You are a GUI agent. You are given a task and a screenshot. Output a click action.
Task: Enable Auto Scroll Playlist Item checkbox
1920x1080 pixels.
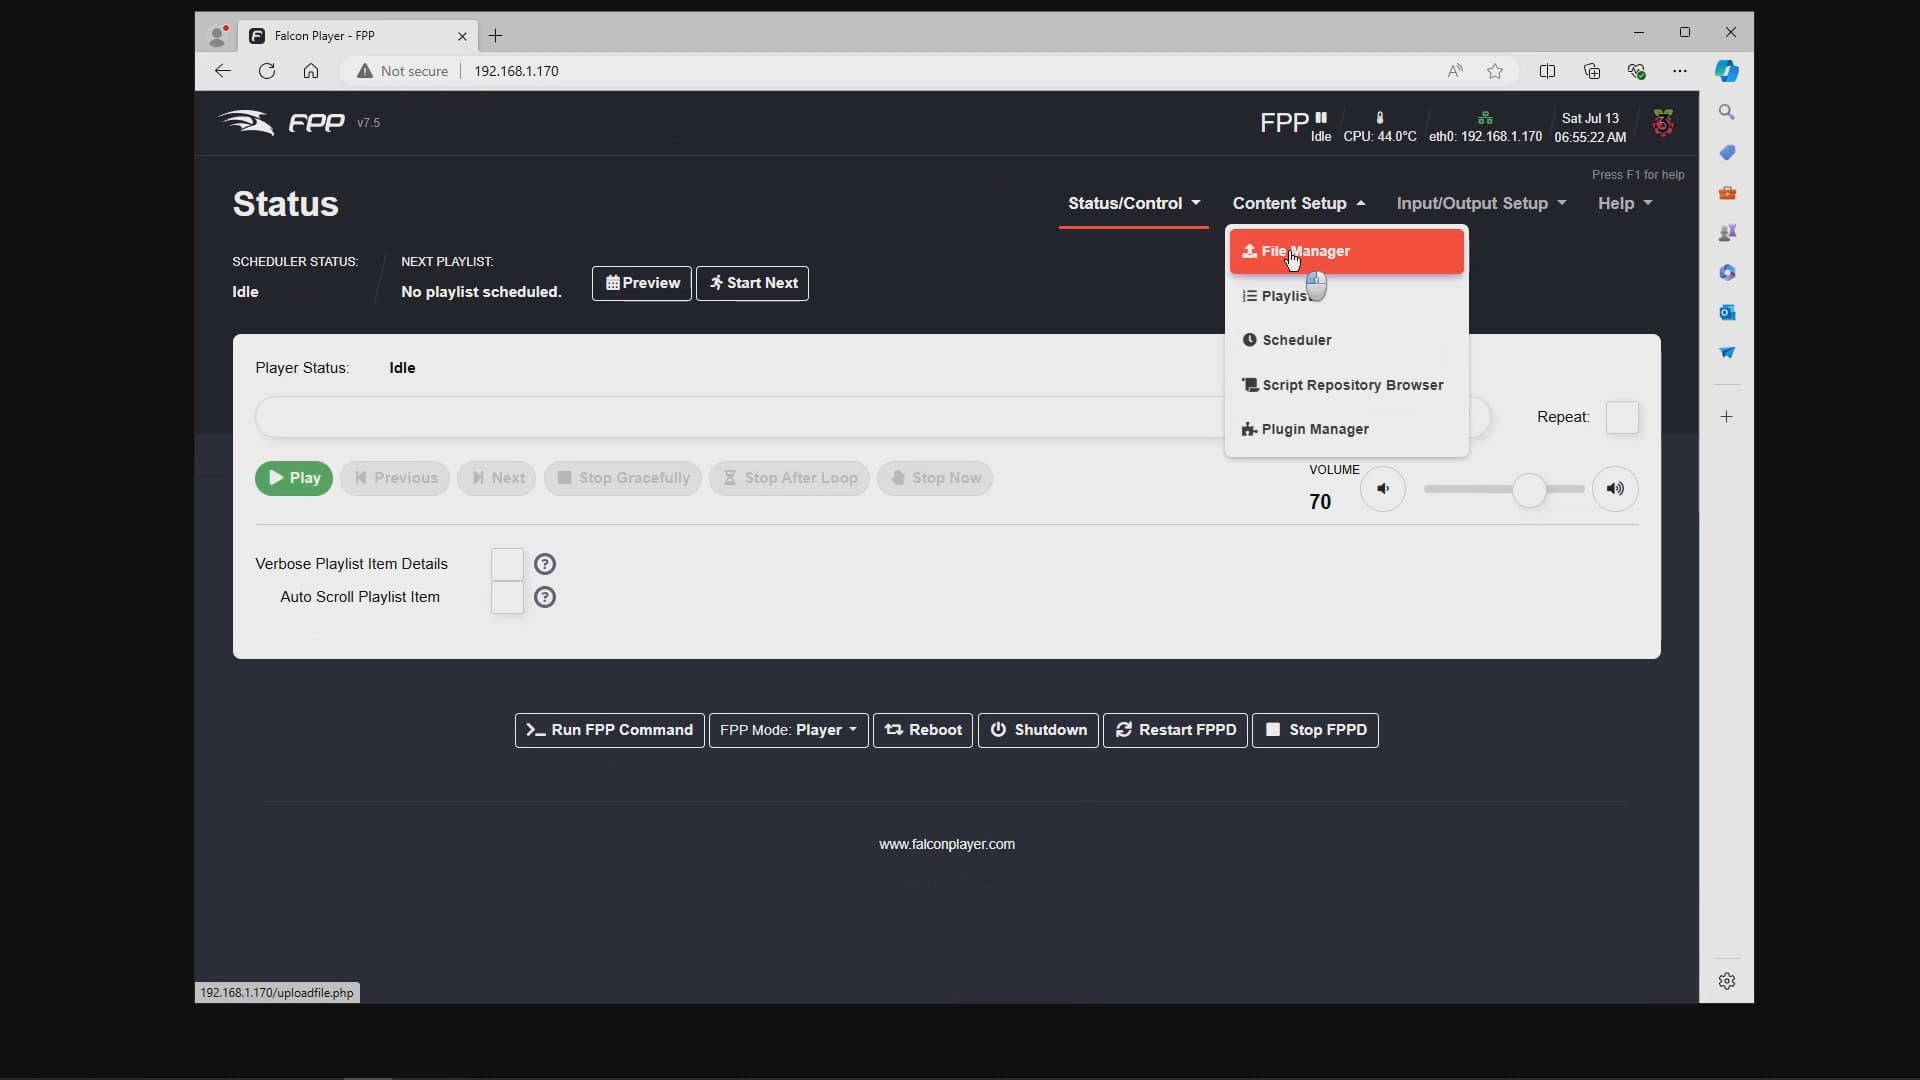tap(507, 597)
